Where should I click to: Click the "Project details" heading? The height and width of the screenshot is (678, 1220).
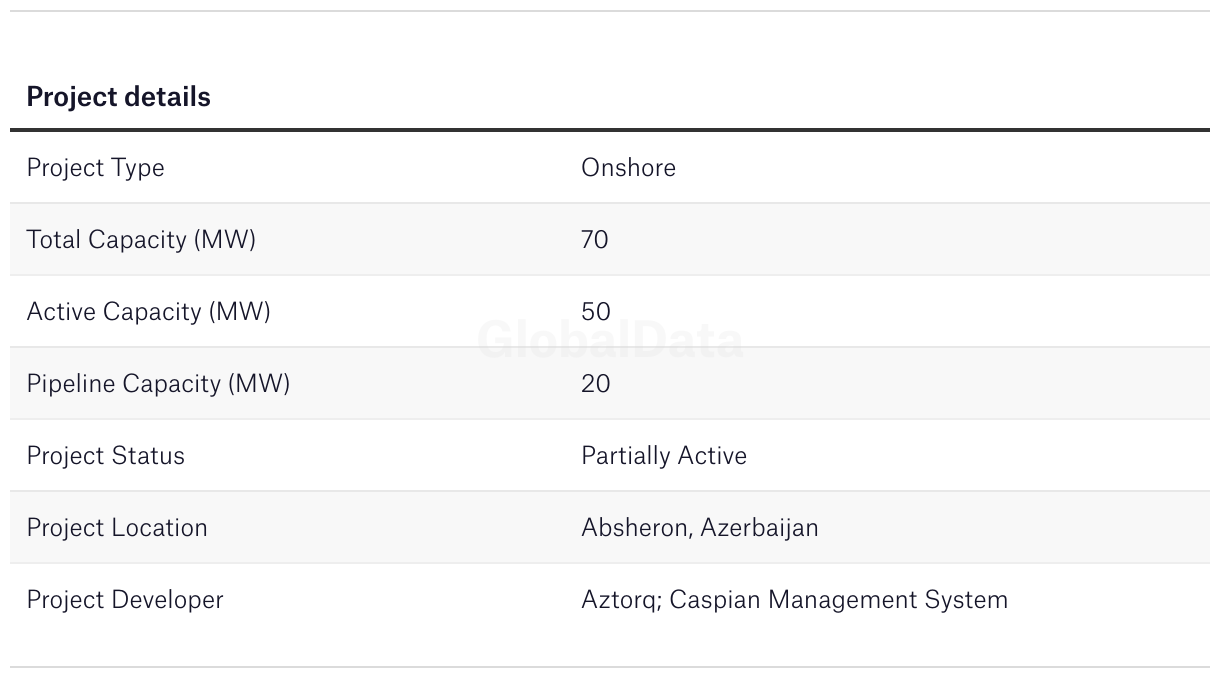click(x=118, y=97)
